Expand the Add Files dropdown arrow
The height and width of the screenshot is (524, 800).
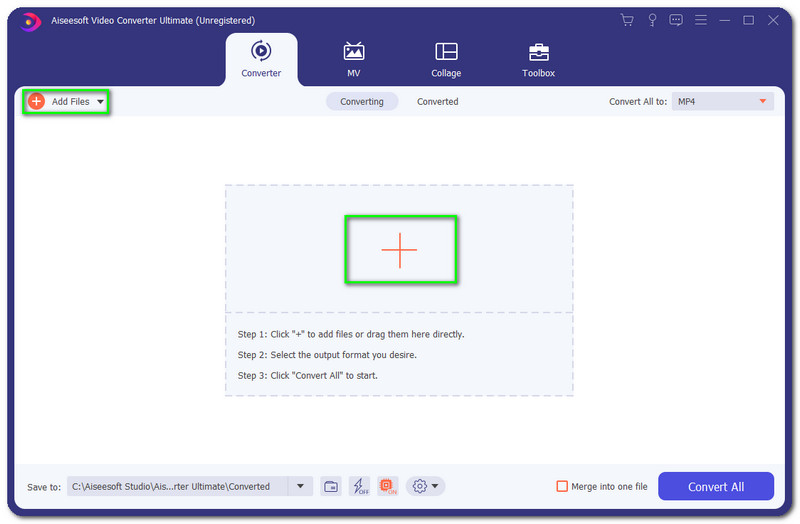pos(101,101)
